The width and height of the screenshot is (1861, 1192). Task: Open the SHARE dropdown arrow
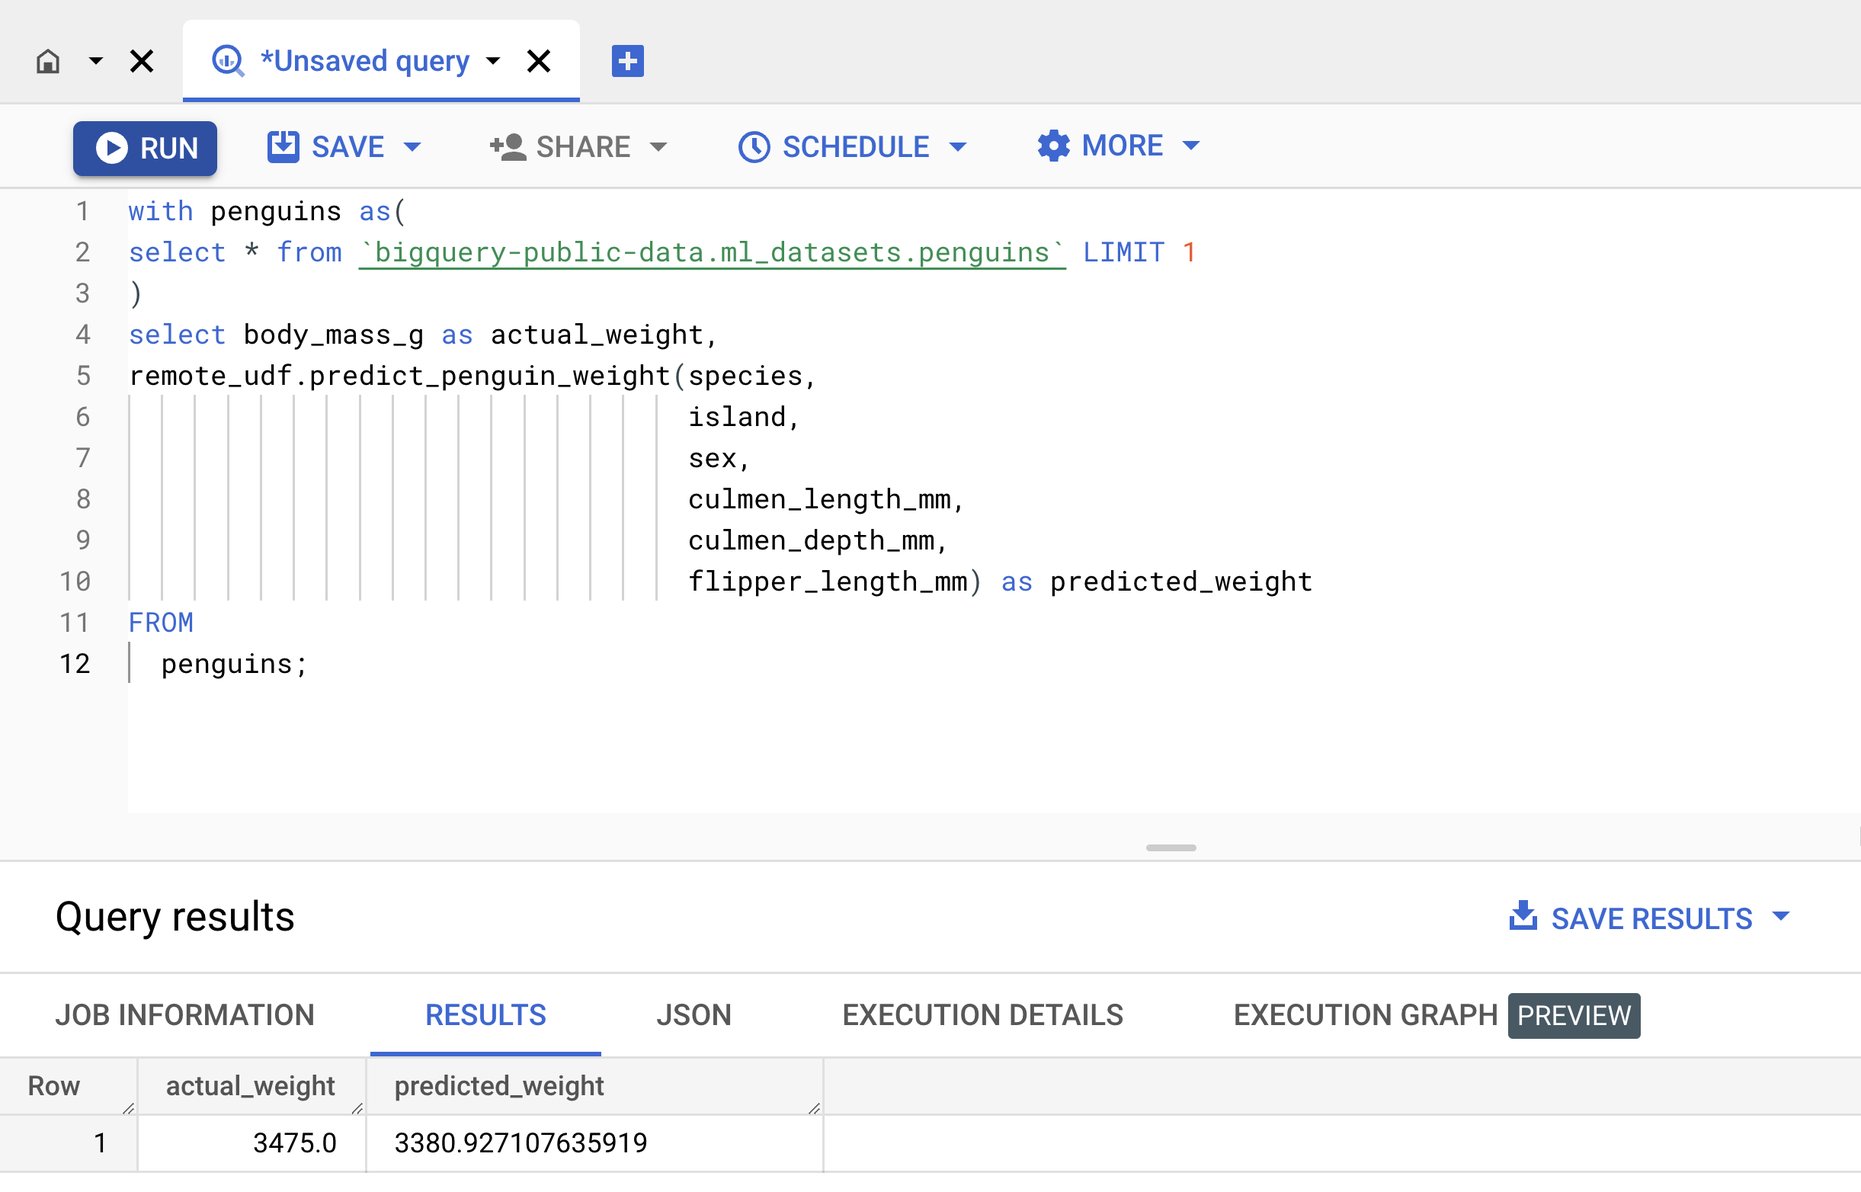coord(658,147)
